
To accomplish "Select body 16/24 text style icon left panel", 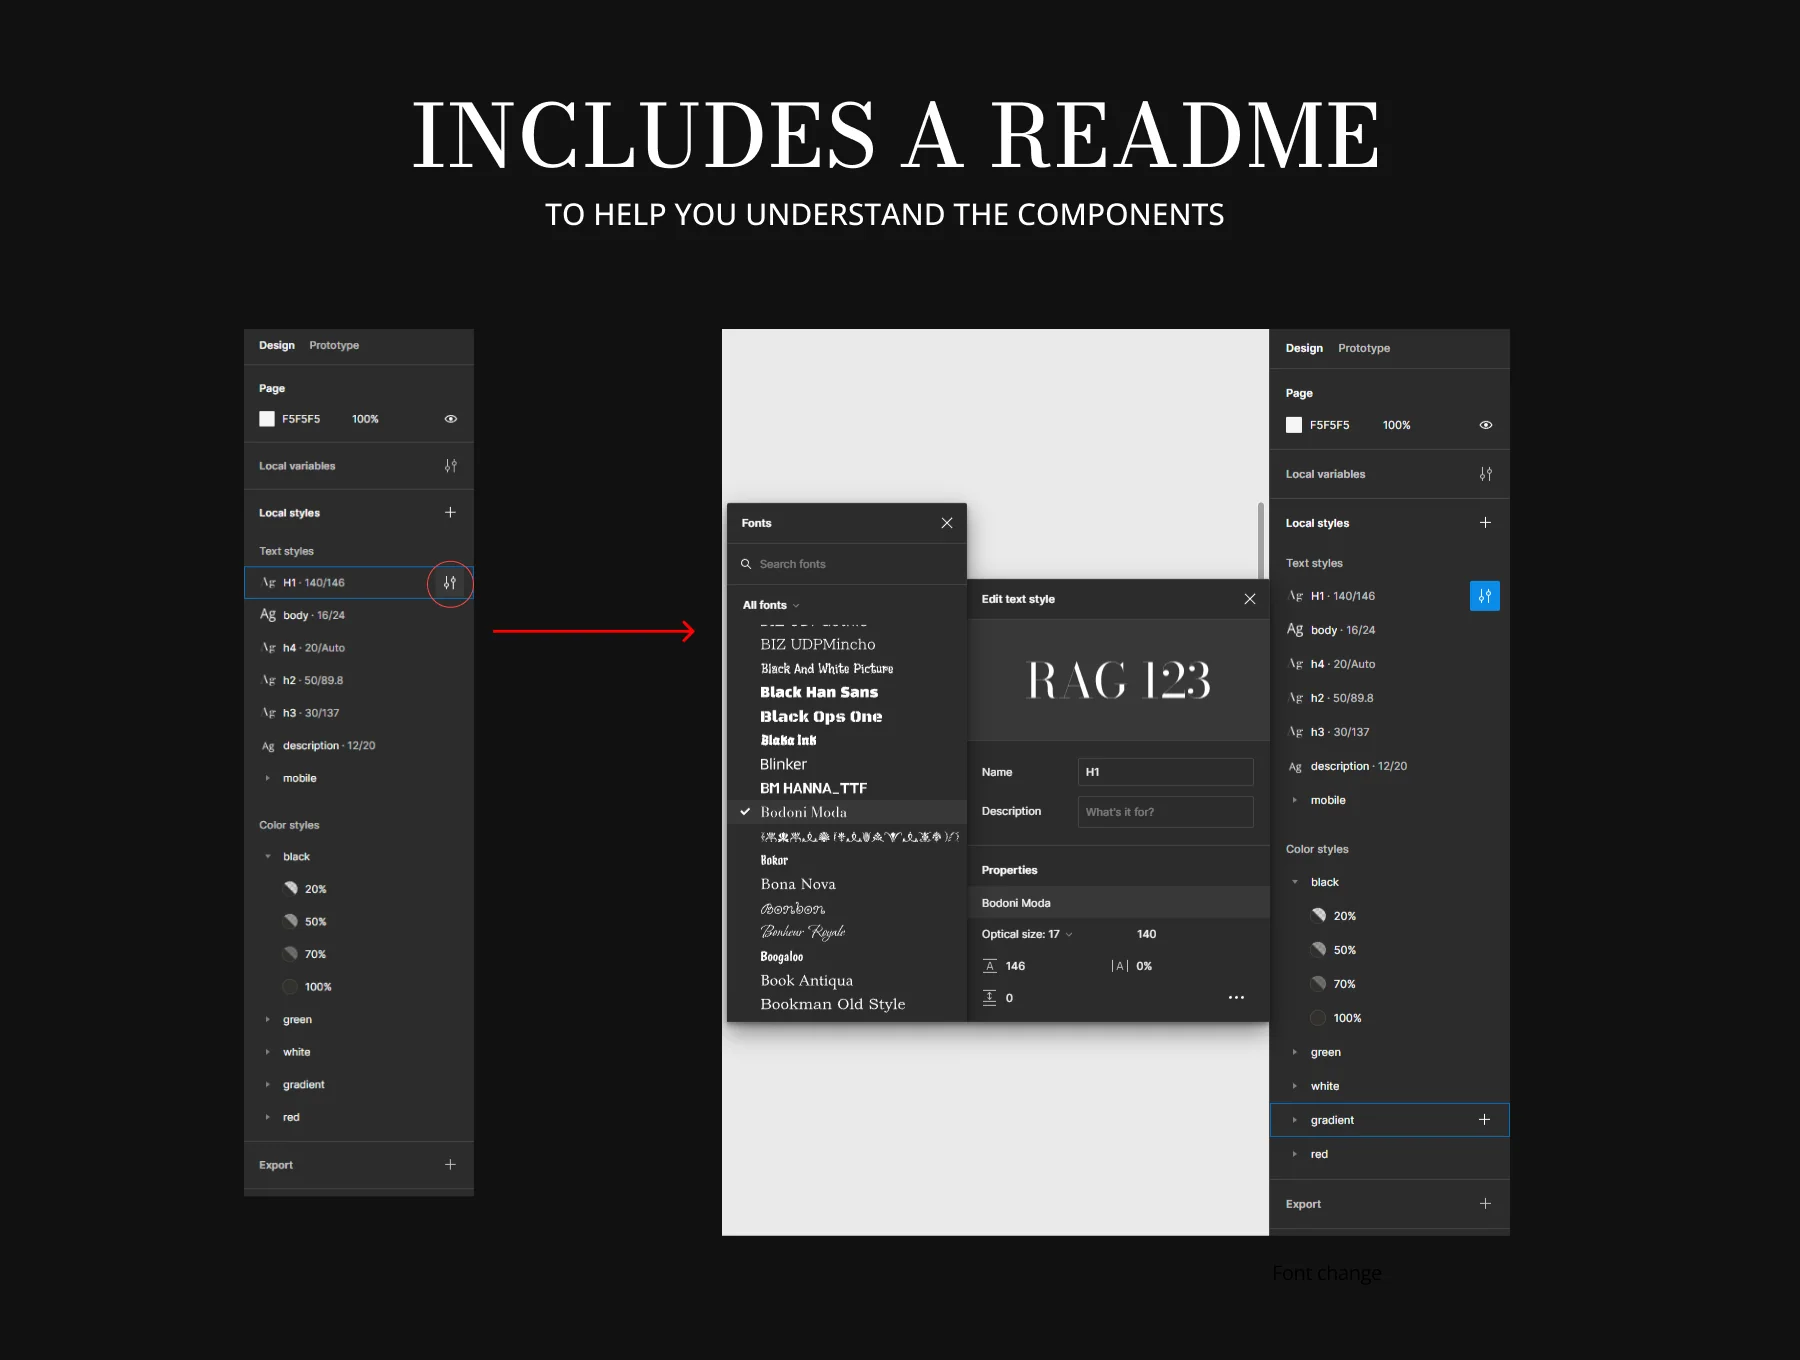I will pyautogui.click(x=268, y=615).
